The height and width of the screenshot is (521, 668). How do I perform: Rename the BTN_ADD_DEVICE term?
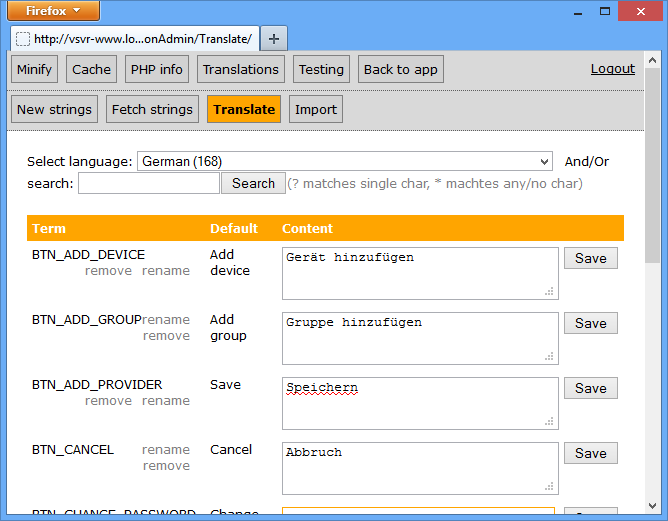(x=166, y=271)
